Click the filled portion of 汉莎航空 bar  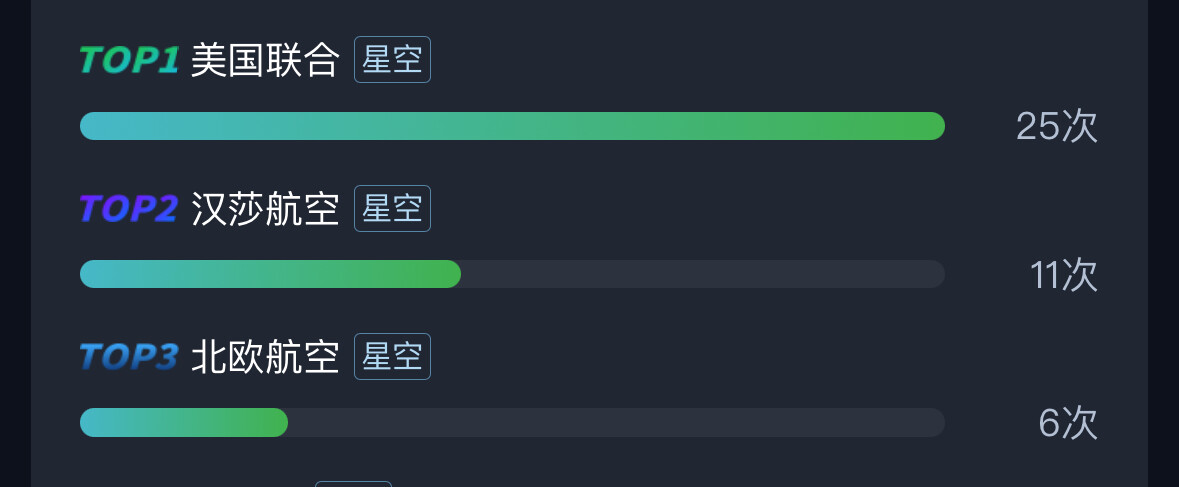click(270, 274)
